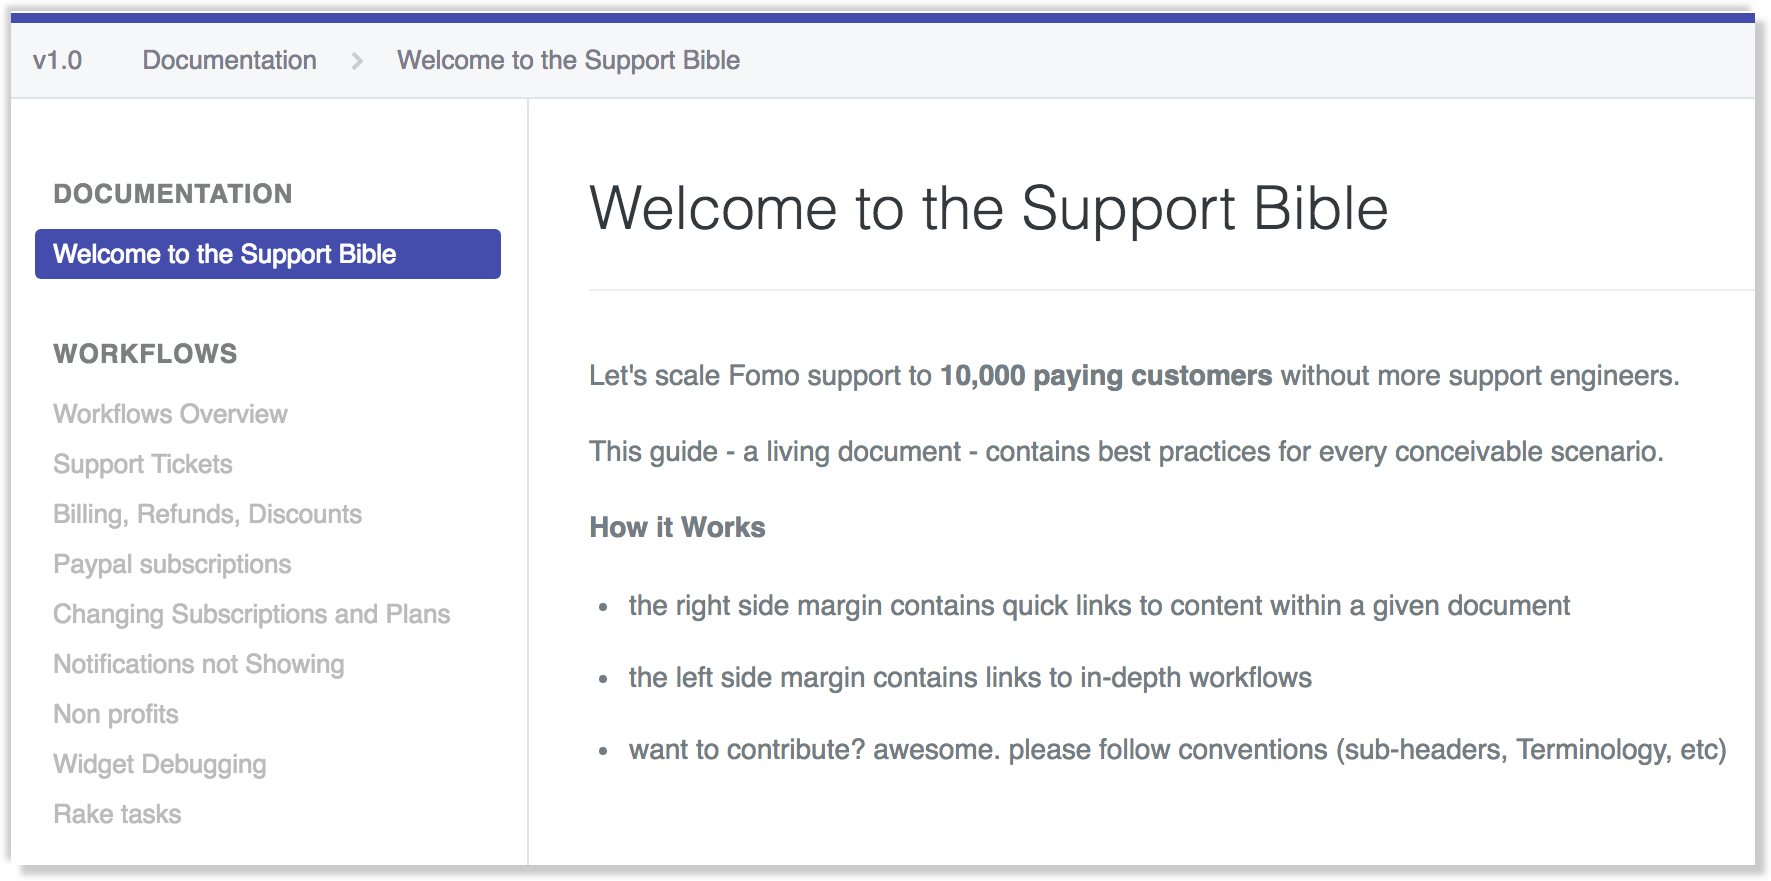View the Paypal subscriptions workflow
The image size is (1771, 881).
click(171, 564)
